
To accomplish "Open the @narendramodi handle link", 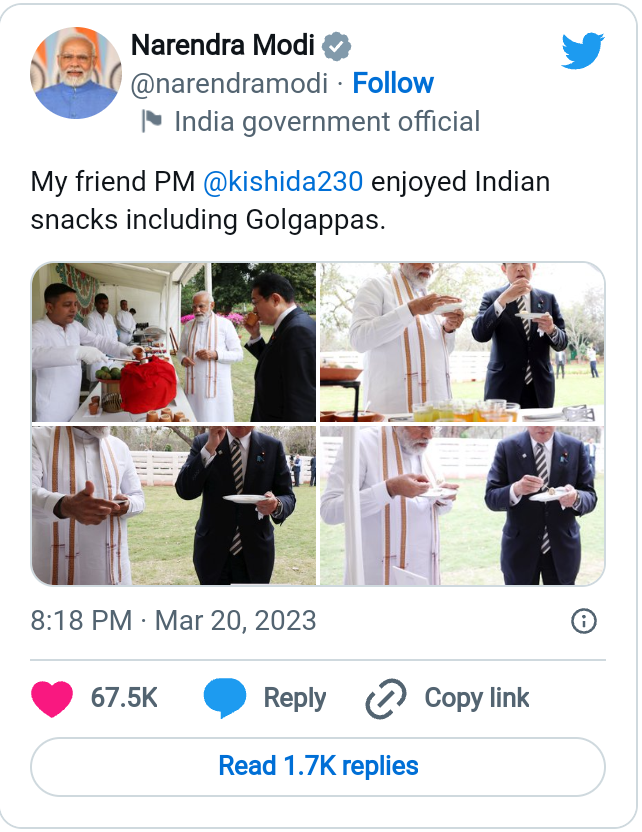I will coord(229,84).
